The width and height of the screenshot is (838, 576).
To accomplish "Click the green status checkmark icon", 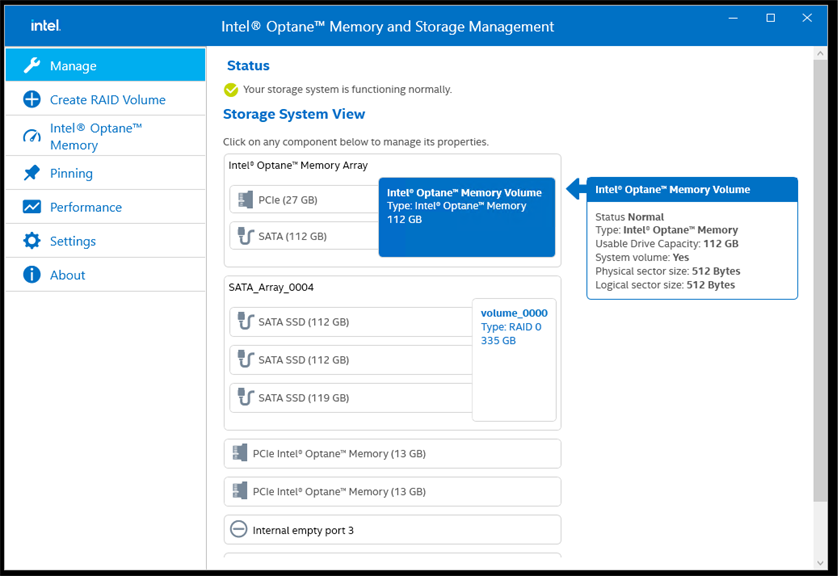I will point(231,90).
